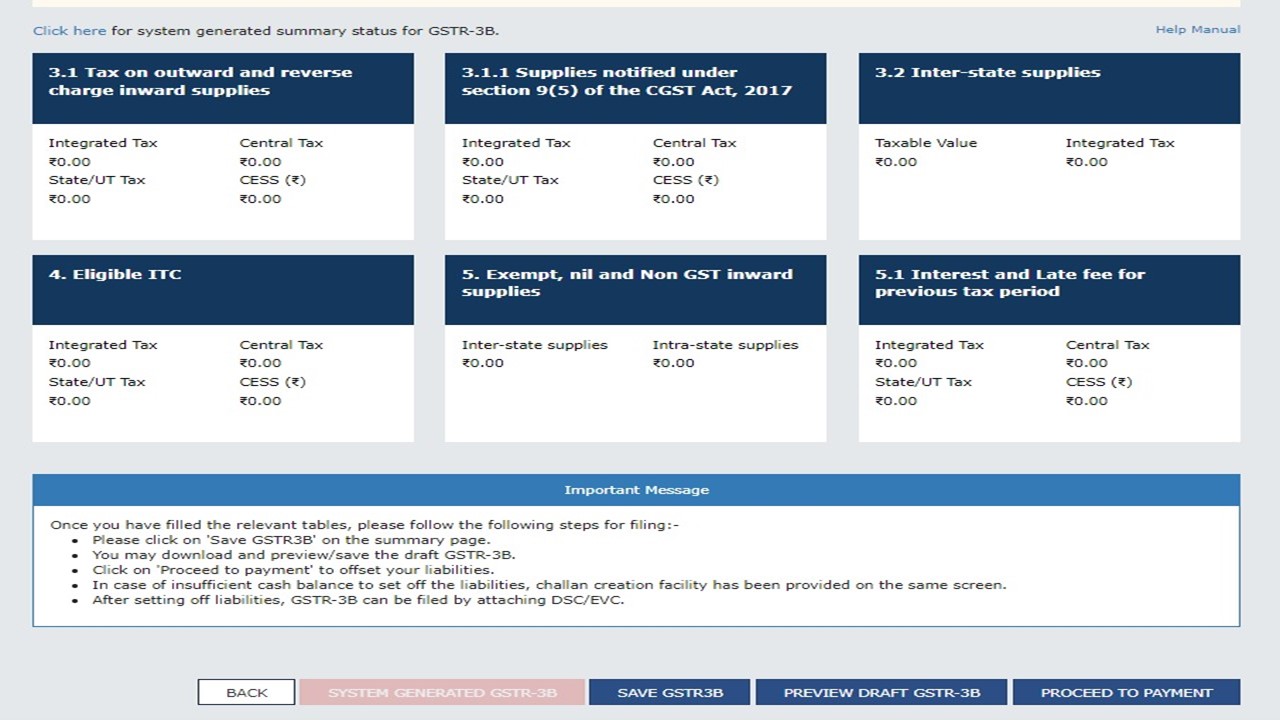
Task: Open the Click here summary status link
Action: pyautogui.click(x=69, y=31)
